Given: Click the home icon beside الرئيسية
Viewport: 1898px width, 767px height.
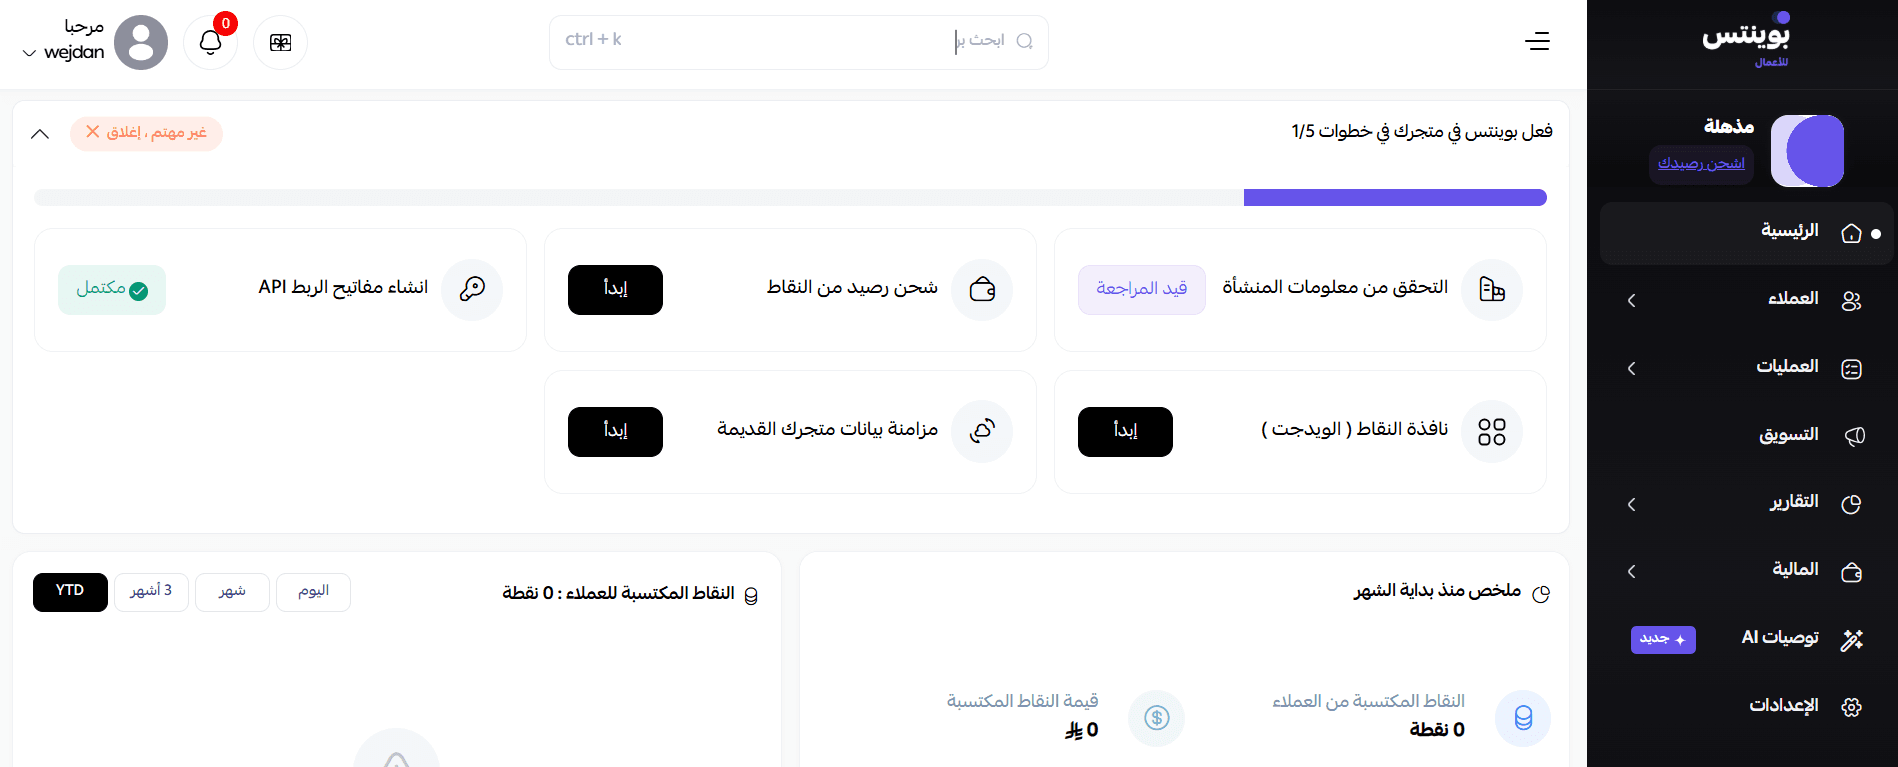Looking at the screenshot, I should coord(1851,233).
